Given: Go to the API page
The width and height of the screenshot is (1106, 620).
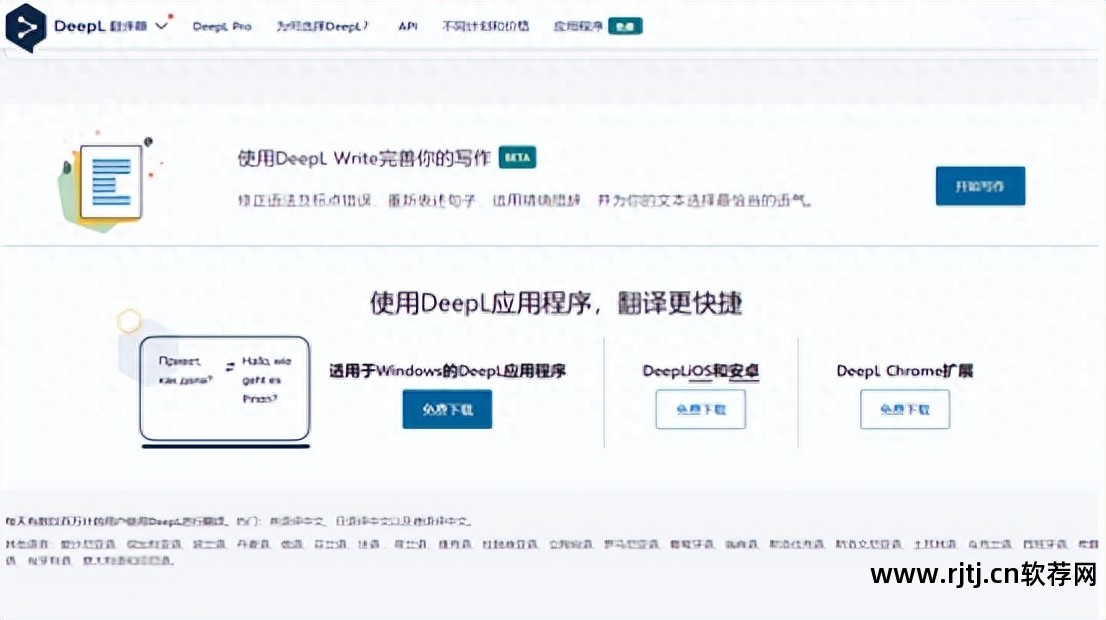Looking at the screenshot, I should click(x=407, y=27).
